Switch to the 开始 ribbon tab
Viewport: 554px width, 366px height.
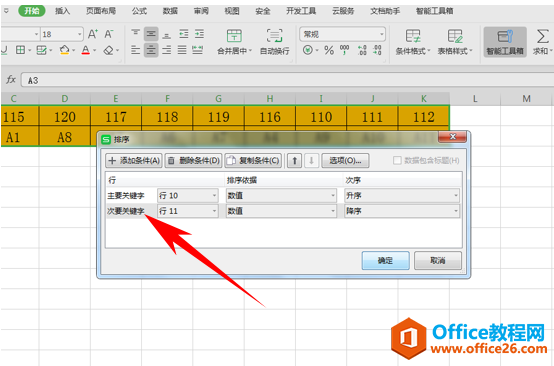32,11
